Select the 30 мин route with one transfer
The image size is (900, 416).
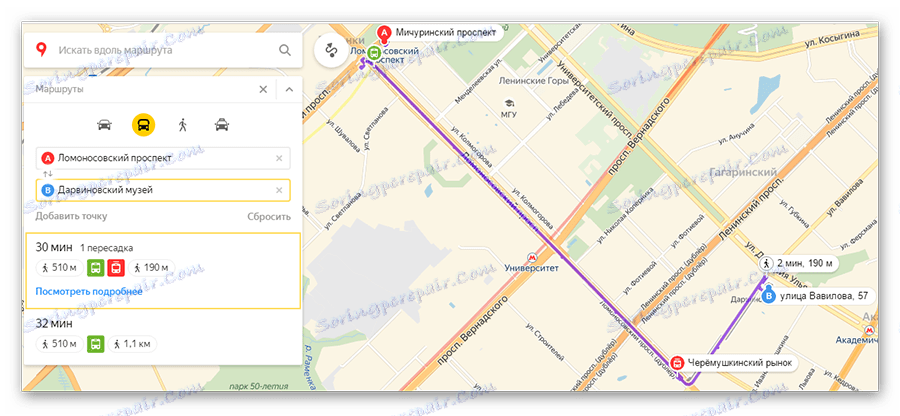tap(163, 270)
